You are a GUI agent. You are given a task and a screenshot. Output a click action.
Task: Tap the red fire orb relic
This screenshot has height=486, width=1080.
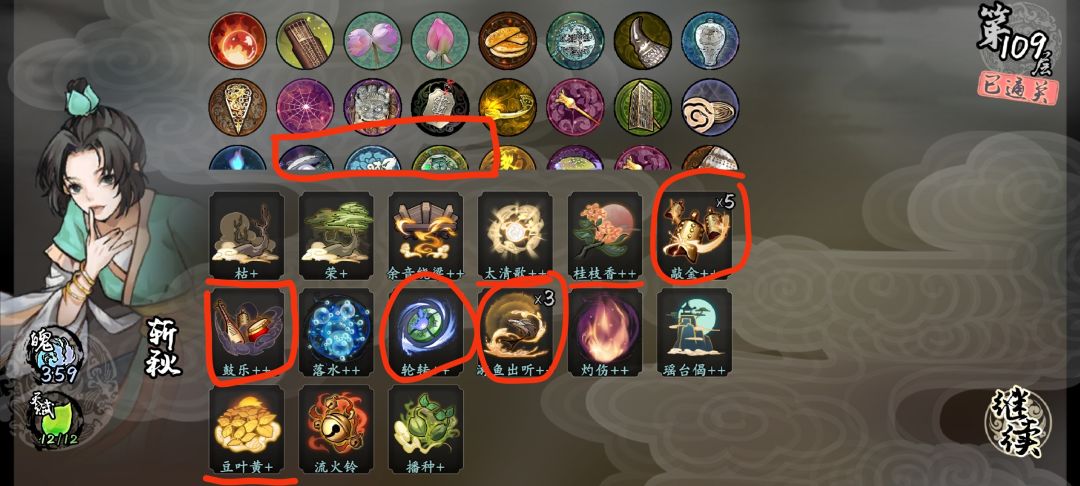point(237,41)
